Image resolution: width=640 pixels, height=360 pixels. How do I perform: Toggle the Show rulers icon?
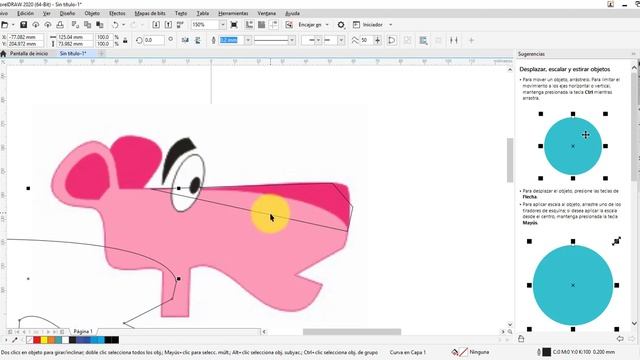(249, 25)
